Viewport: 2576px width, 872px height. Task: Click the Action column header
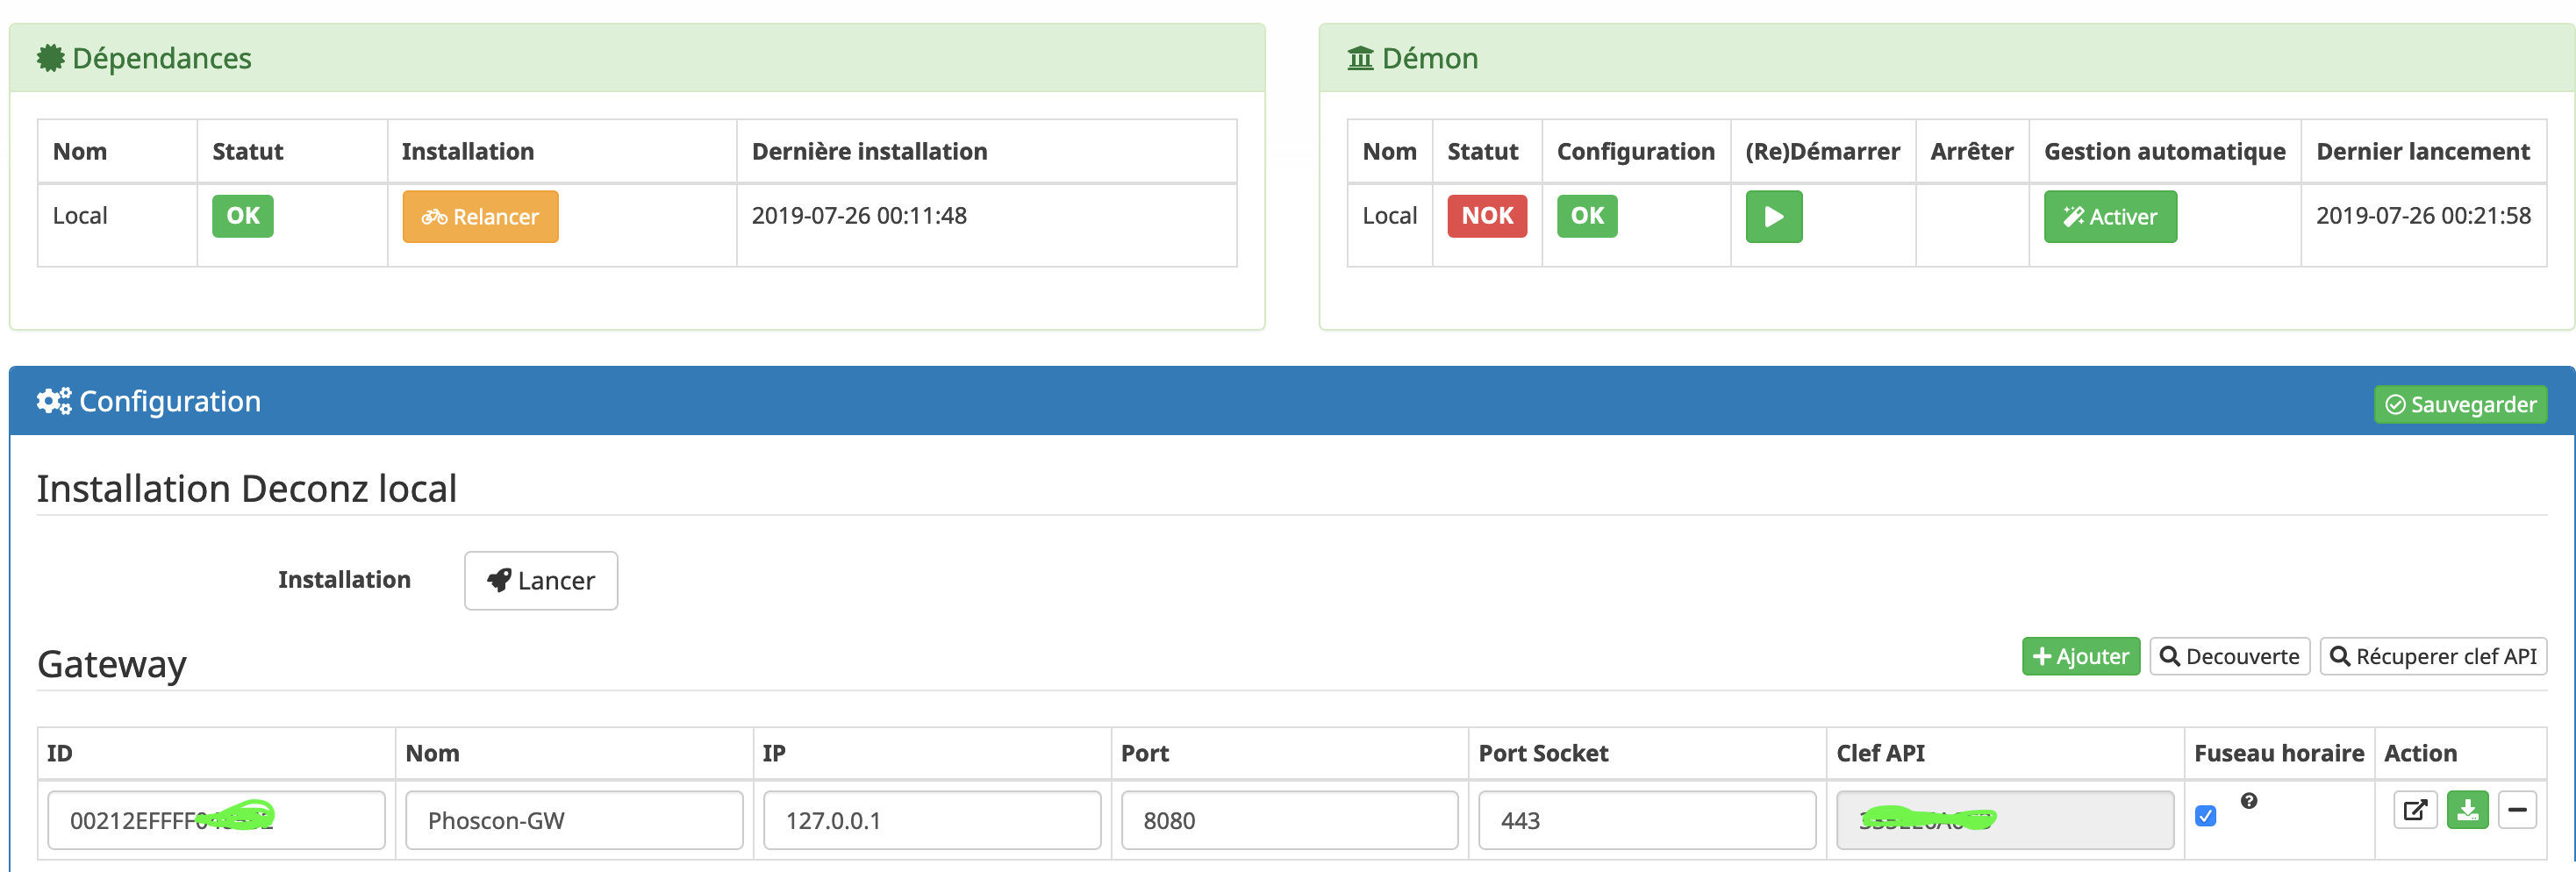(2420, 754)
